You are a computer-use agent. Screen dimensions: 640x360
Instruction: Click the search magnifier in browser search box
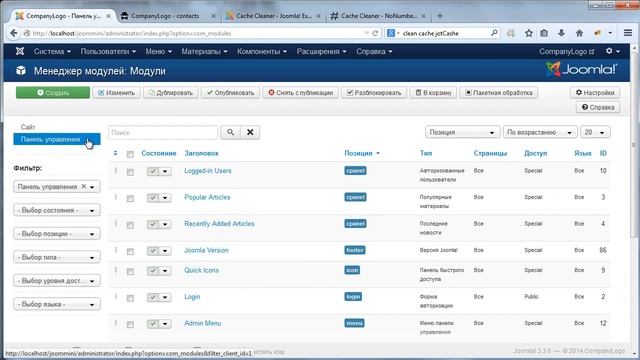(494, 33)
